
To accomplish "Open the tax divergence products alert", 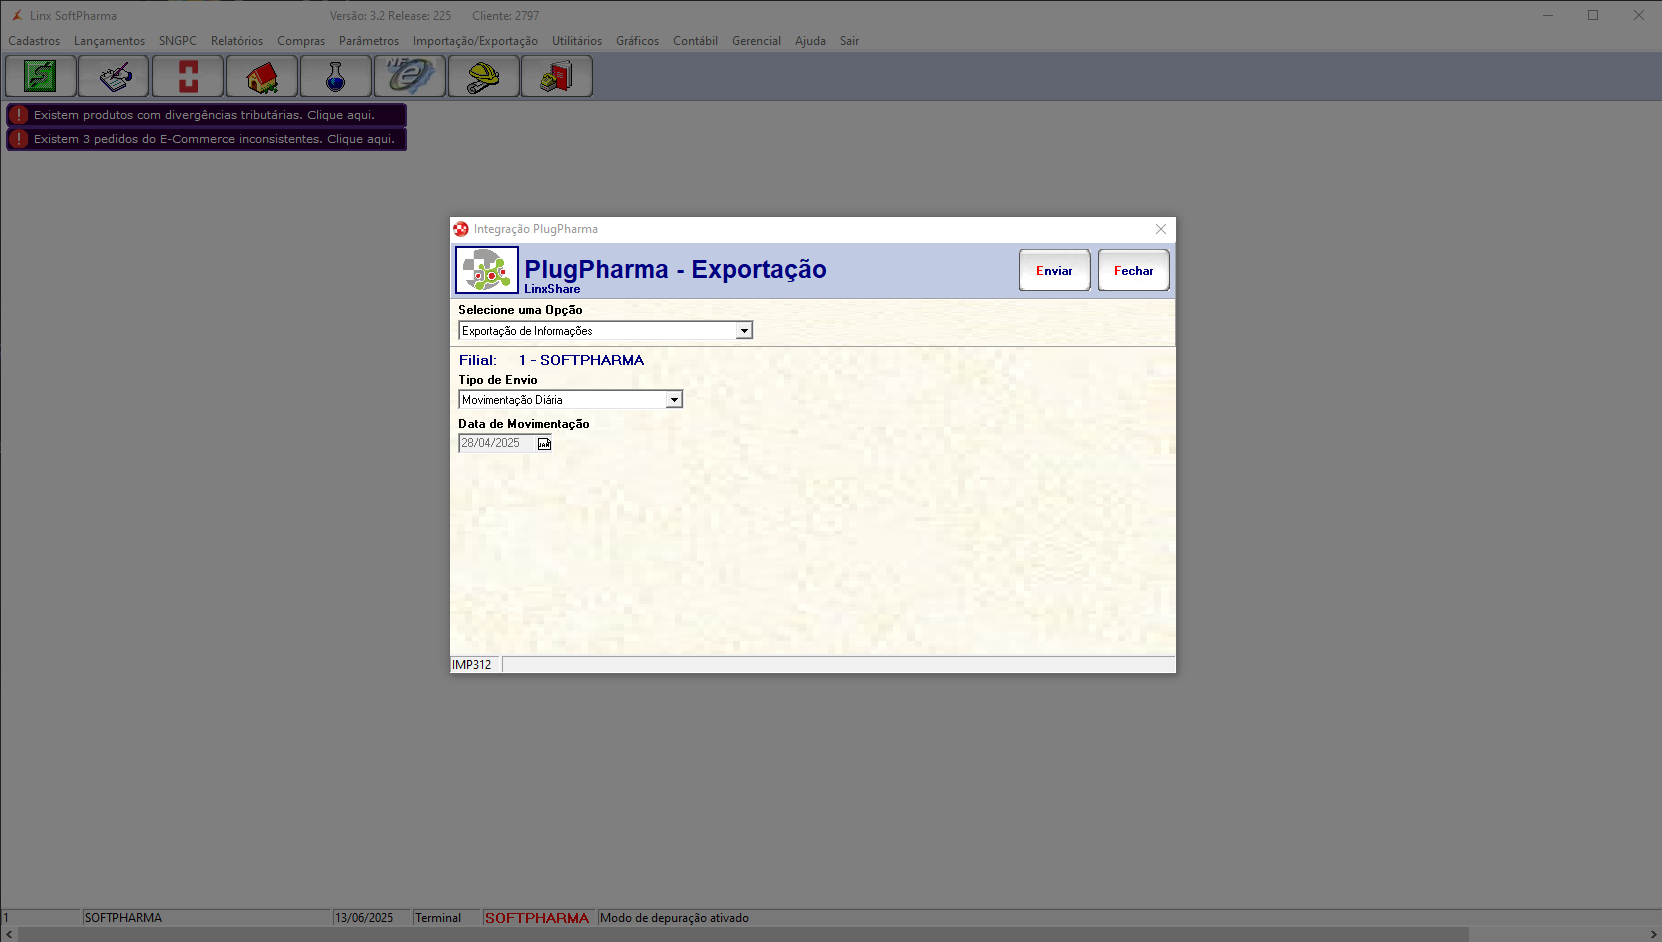I will [x=206, y=115].
